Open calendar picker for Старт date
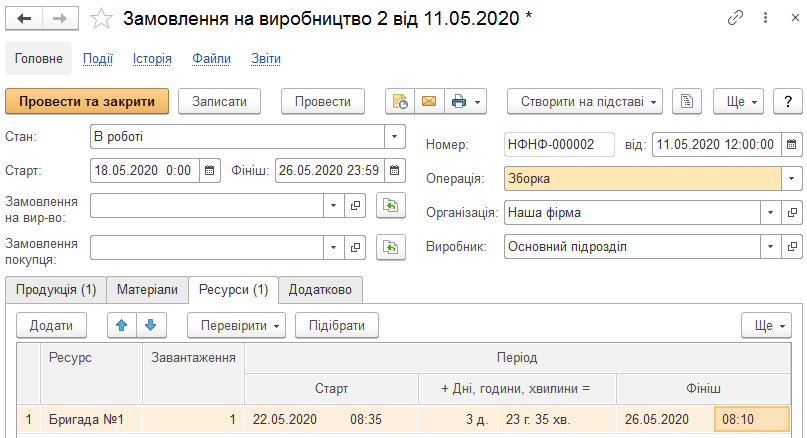Screen dimensions: 807x438 coord(209,170)
